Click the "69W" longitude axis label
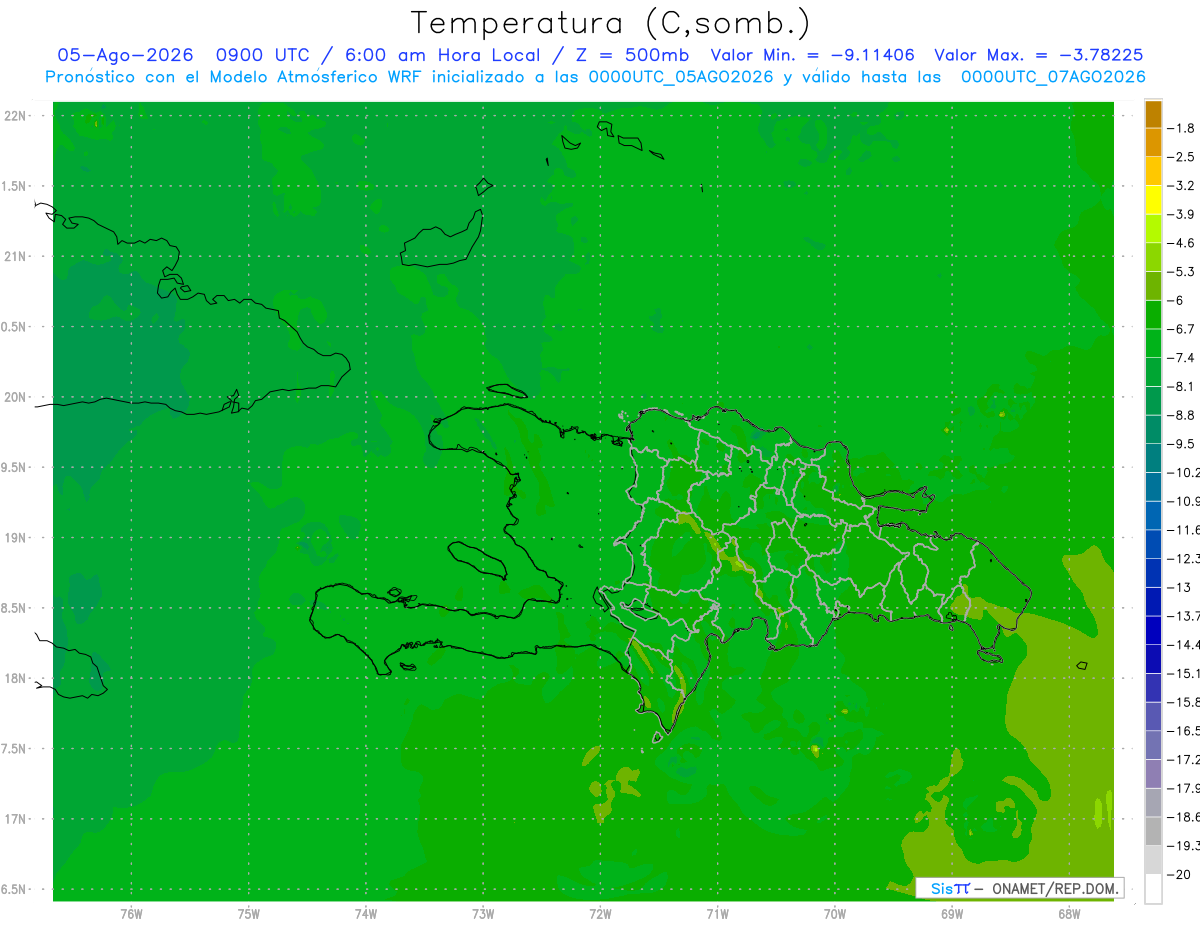 [x=952, y=914]
